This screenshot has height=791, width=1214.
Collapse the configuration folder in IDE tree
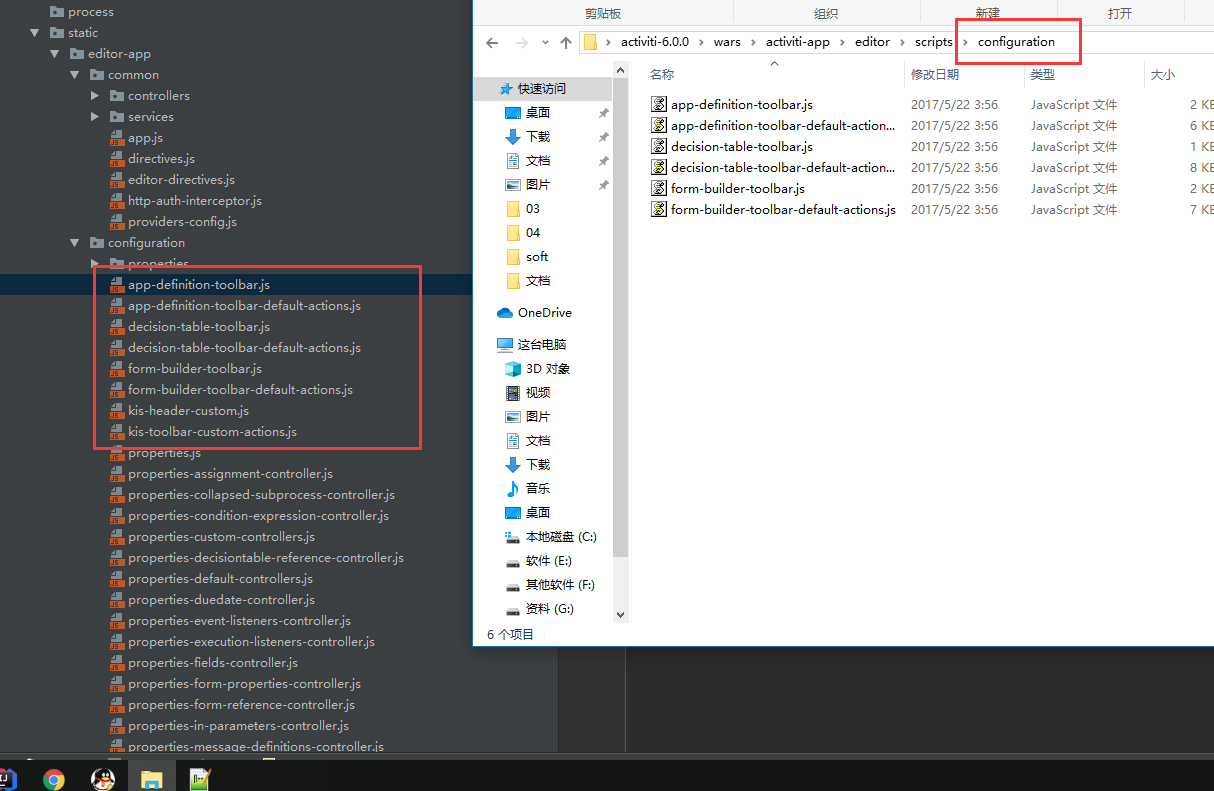(75, 243)
